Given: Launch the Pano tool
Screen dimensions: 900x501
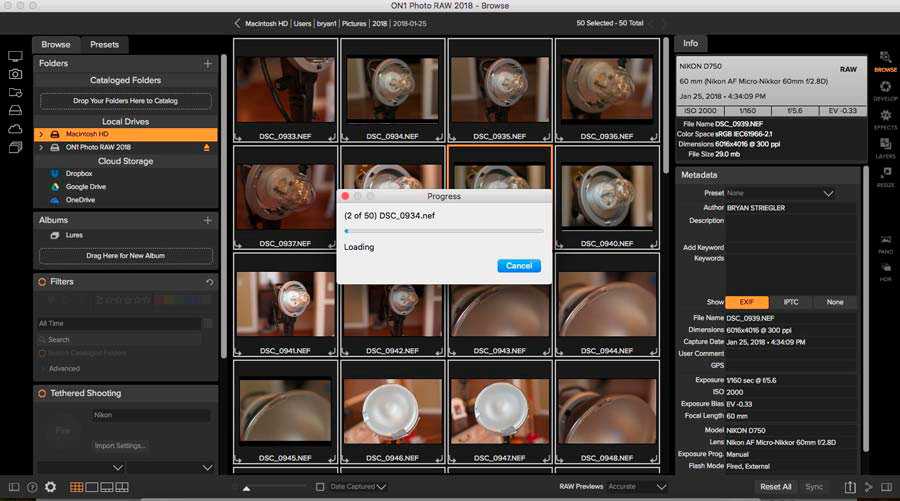Looking at the screenshot, I should (x=885, y=243).
